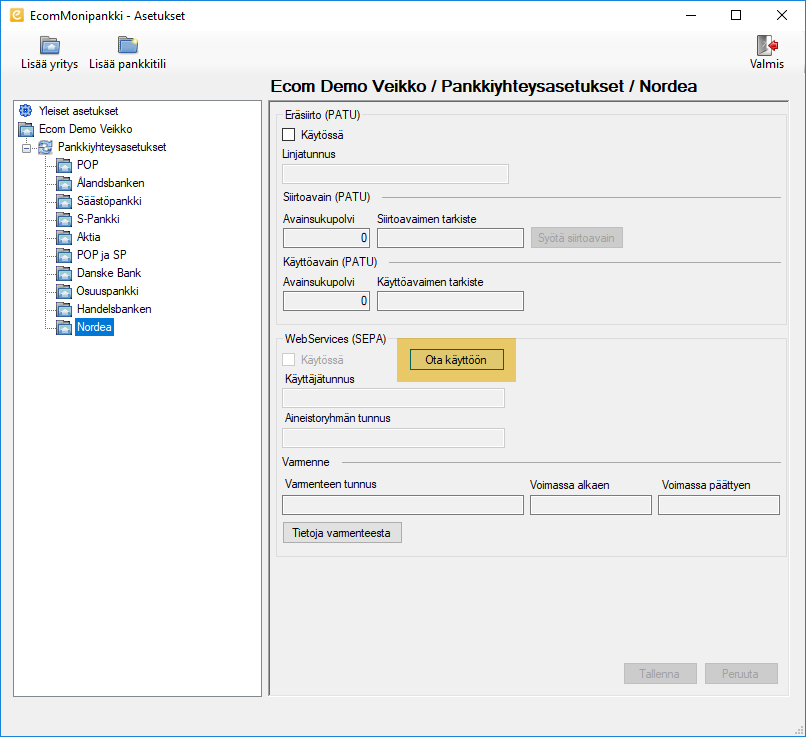Click the EcomMonipankki title bar app icon
The height and width of the screenshot is (737, 806).
pyautogui.click(x=16, y=15)
